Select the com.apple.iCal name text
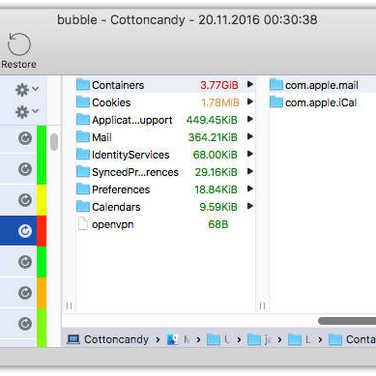Screen dimensions: 376x376 click(321, 103)
